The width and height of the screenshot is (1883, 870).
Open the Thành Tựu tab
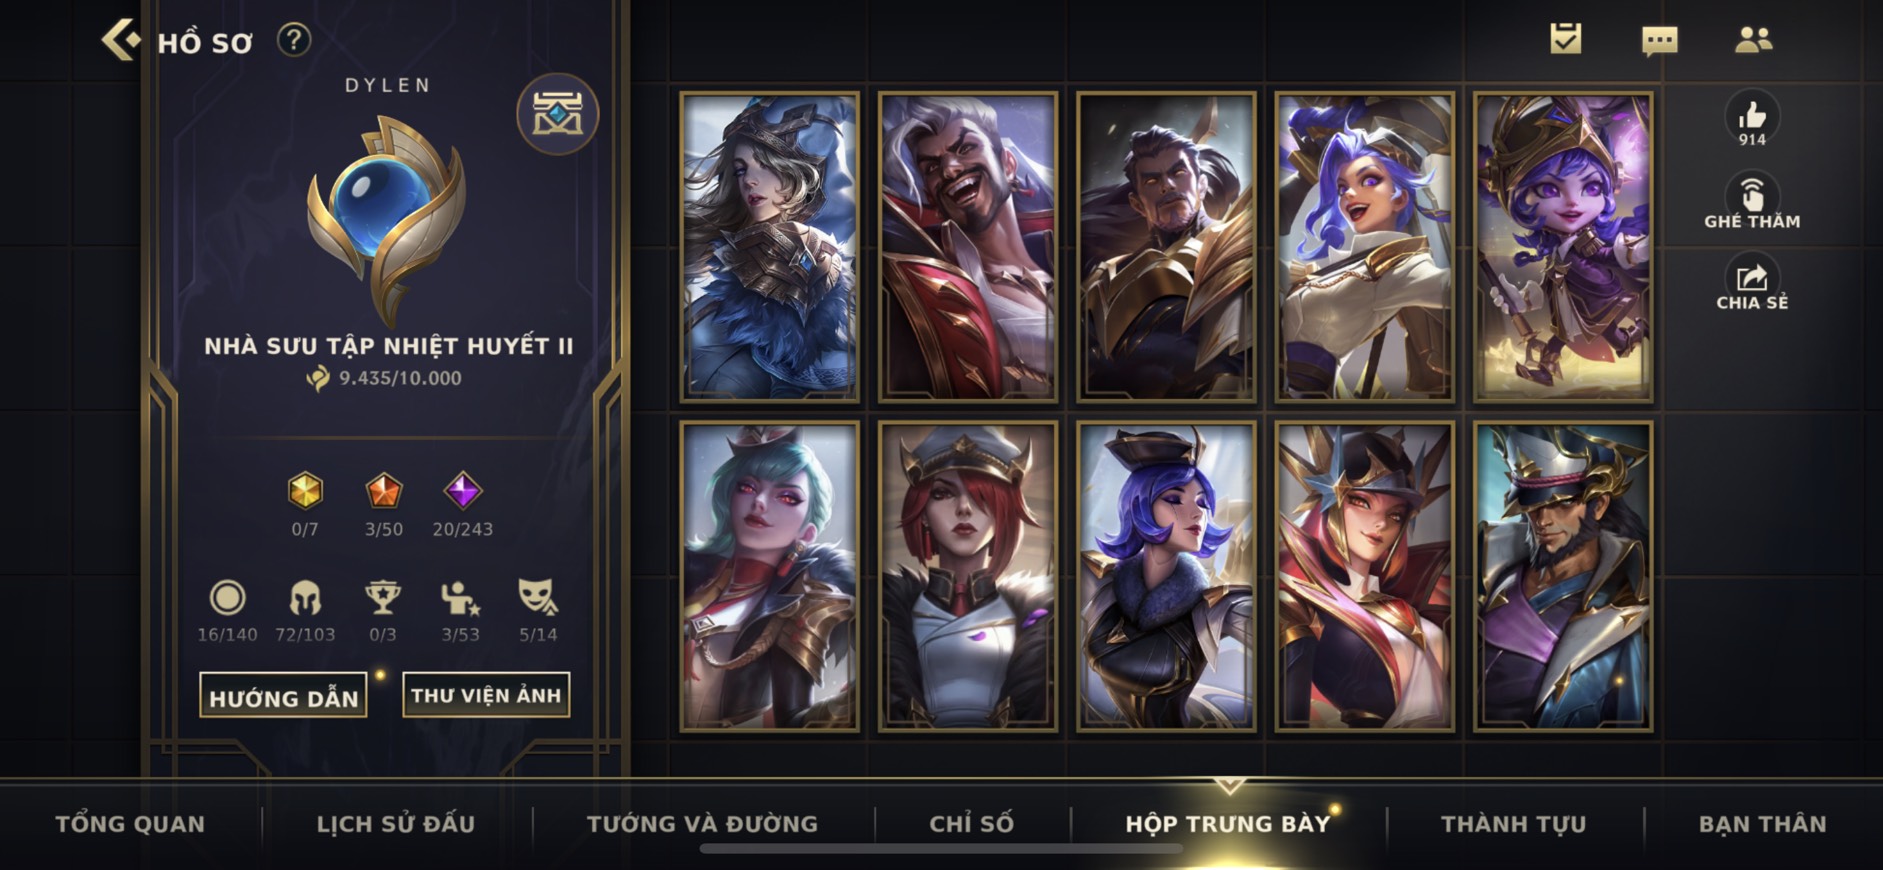[x=1513, y=824]
